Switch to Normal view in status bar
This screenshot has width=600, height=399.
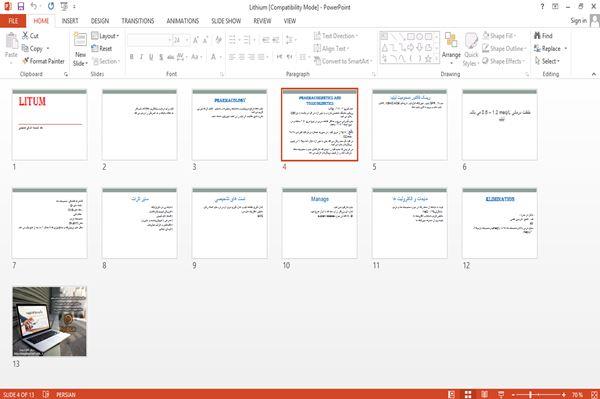[452, 394]
